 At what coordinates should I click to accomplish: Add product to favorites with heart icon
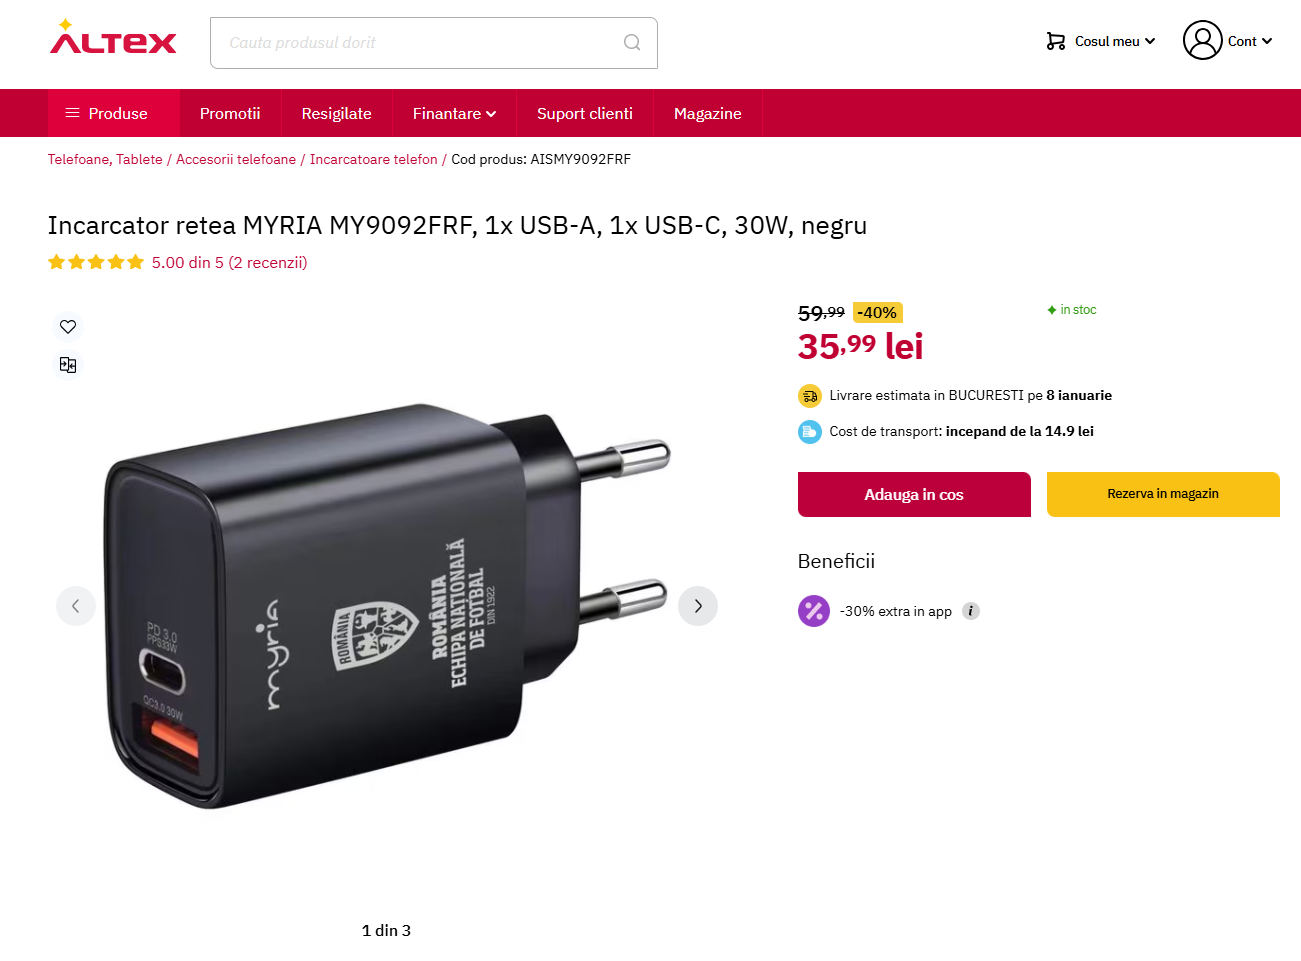tap(68, 327)
